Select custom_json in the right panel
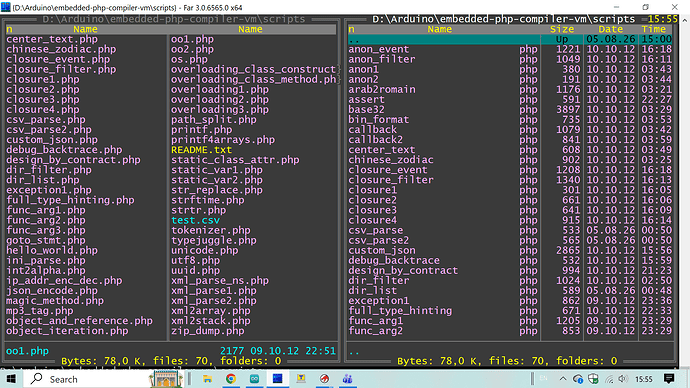 tap(382, 250)
